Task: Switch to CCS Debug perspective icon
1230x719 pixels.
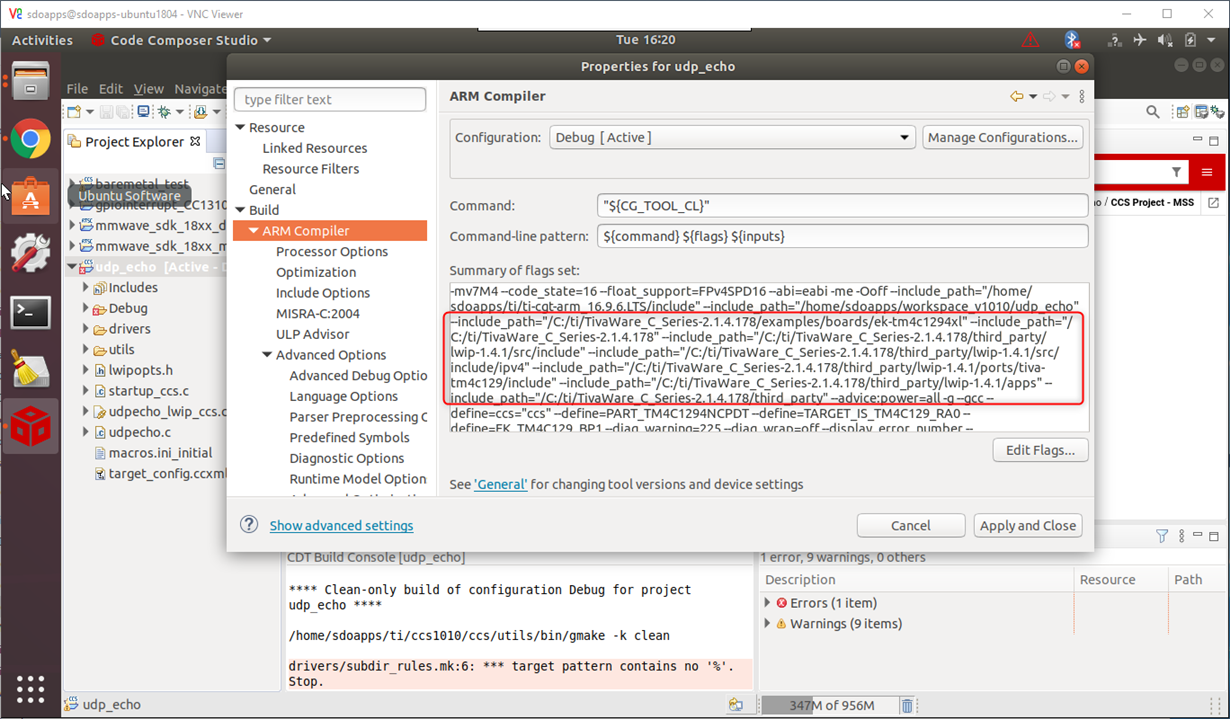Action: point(1219,112)
